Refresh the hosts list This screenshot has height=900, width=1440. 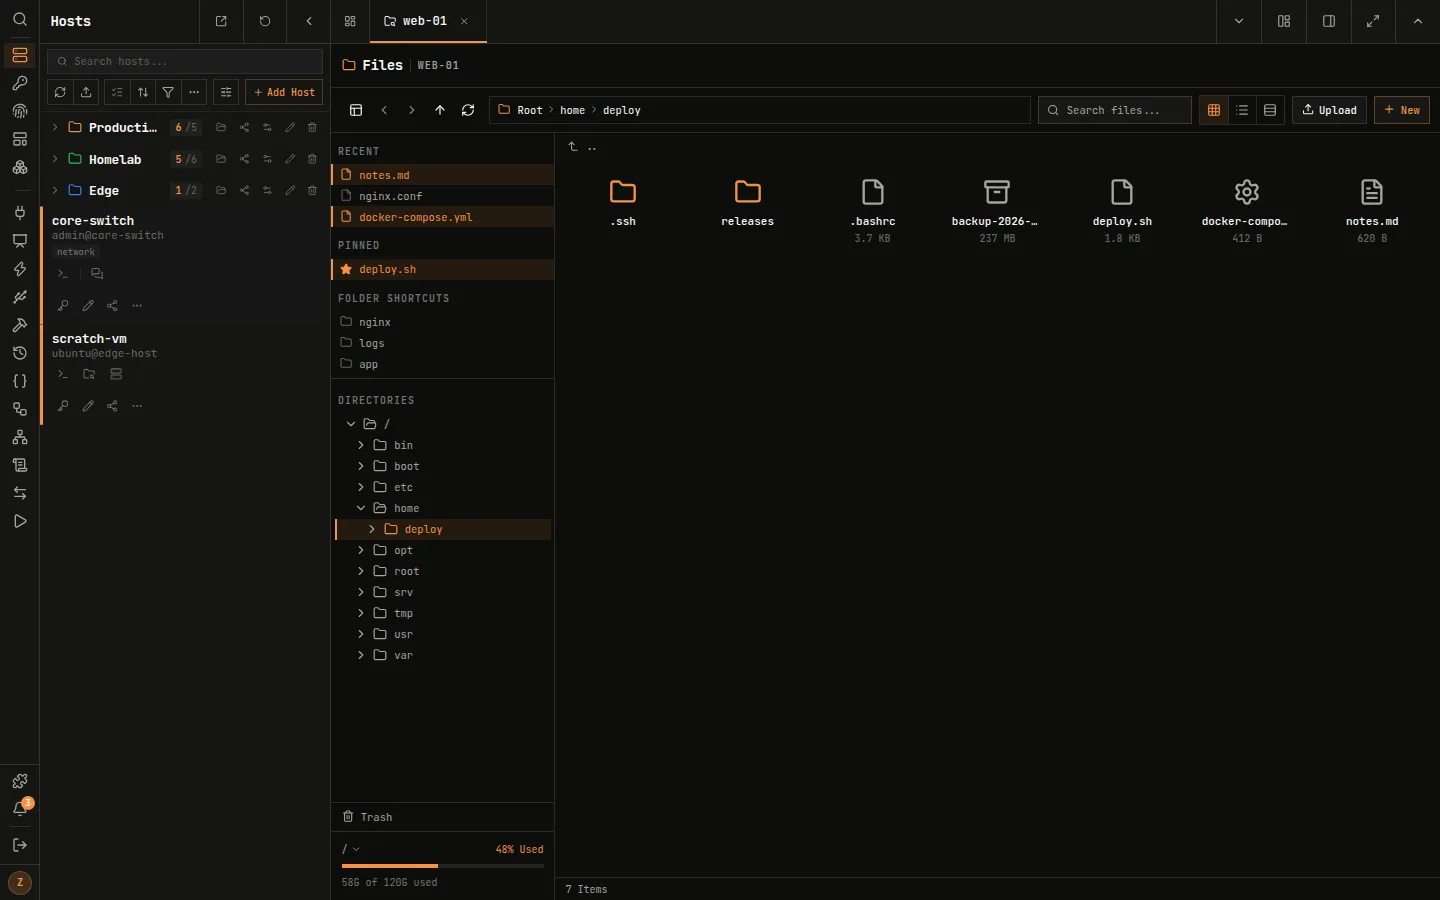pos(60,92)
